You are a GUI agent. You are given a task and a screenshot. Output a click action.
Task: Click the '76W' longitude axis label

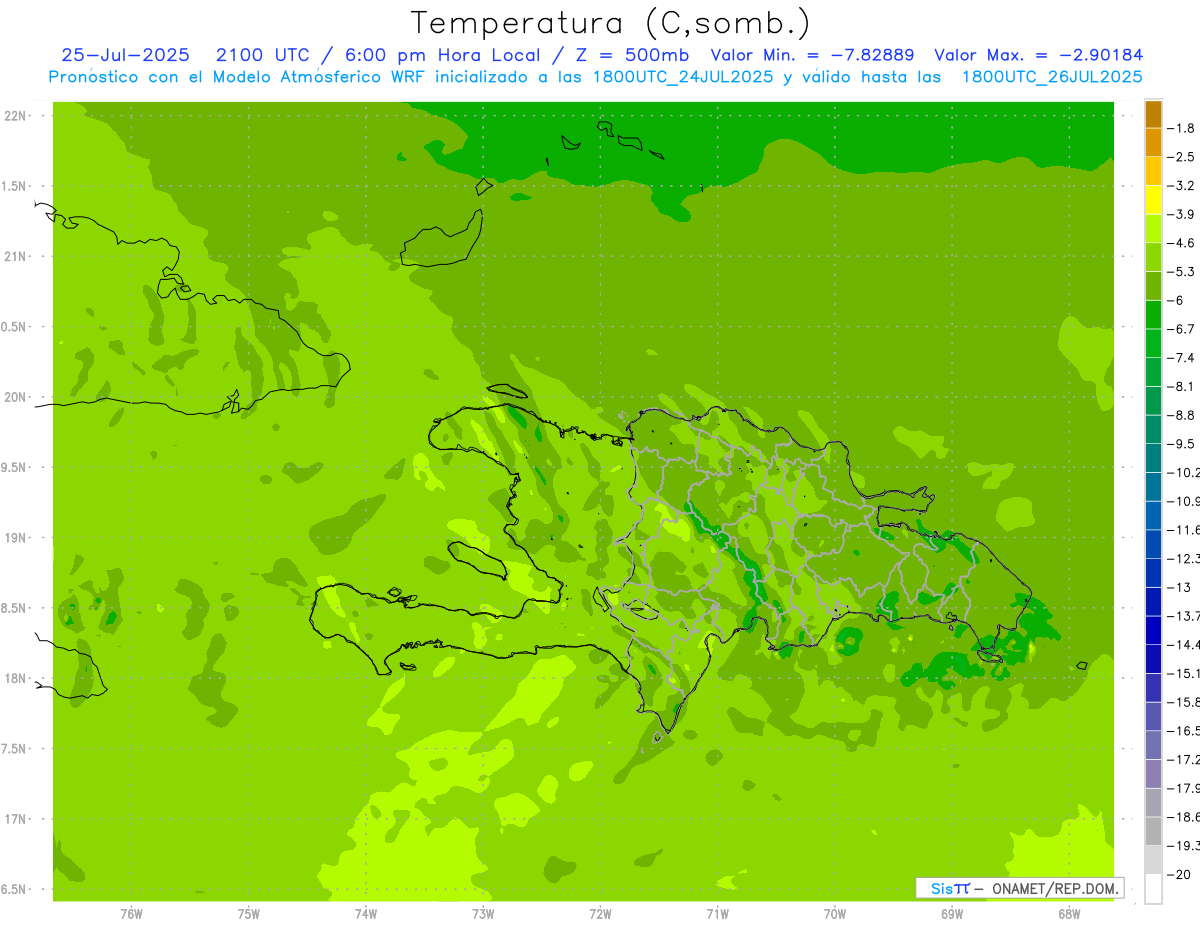131,914
